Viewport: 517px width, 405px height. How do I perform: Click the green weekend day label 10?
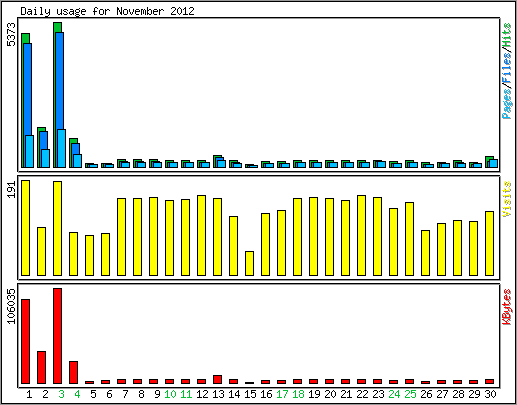pyautogui.click(x=170, y=394)
